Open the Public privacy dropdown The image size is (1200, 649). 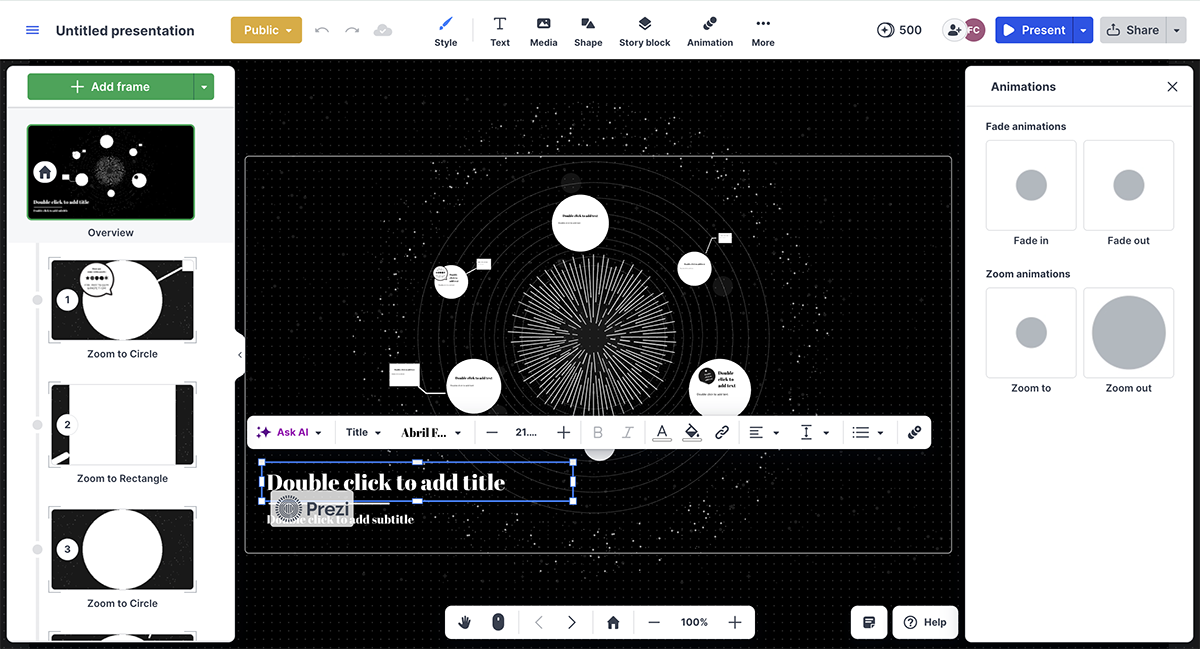[266, 30]
